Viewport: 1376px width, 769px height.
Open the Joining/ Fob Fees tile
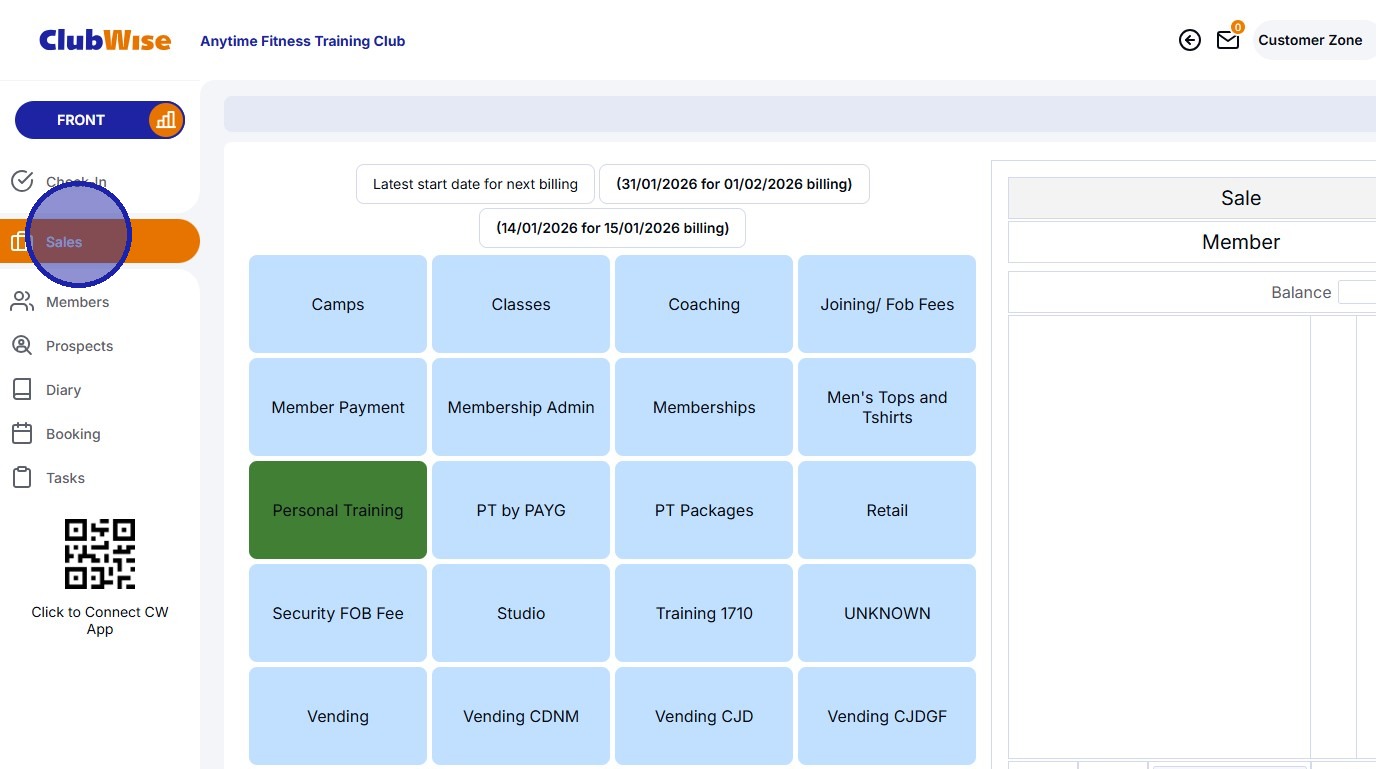pyautogui.click(x=887, y=304)
